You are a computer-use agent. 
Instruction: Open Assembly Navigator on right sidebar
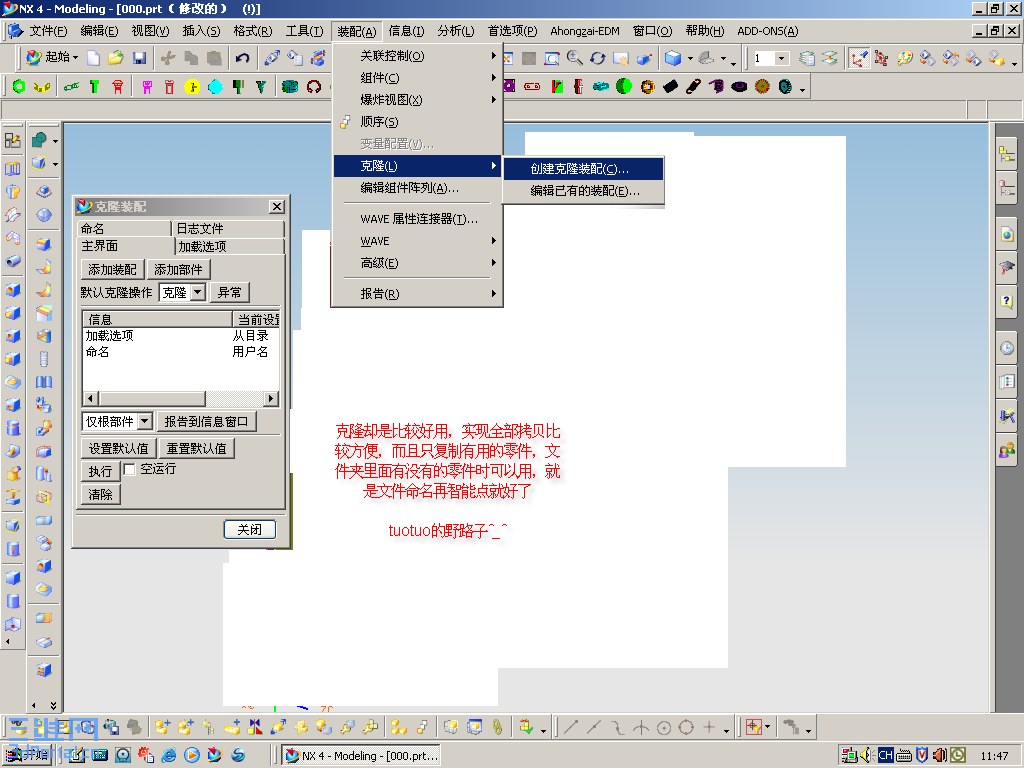[1007, 155]
